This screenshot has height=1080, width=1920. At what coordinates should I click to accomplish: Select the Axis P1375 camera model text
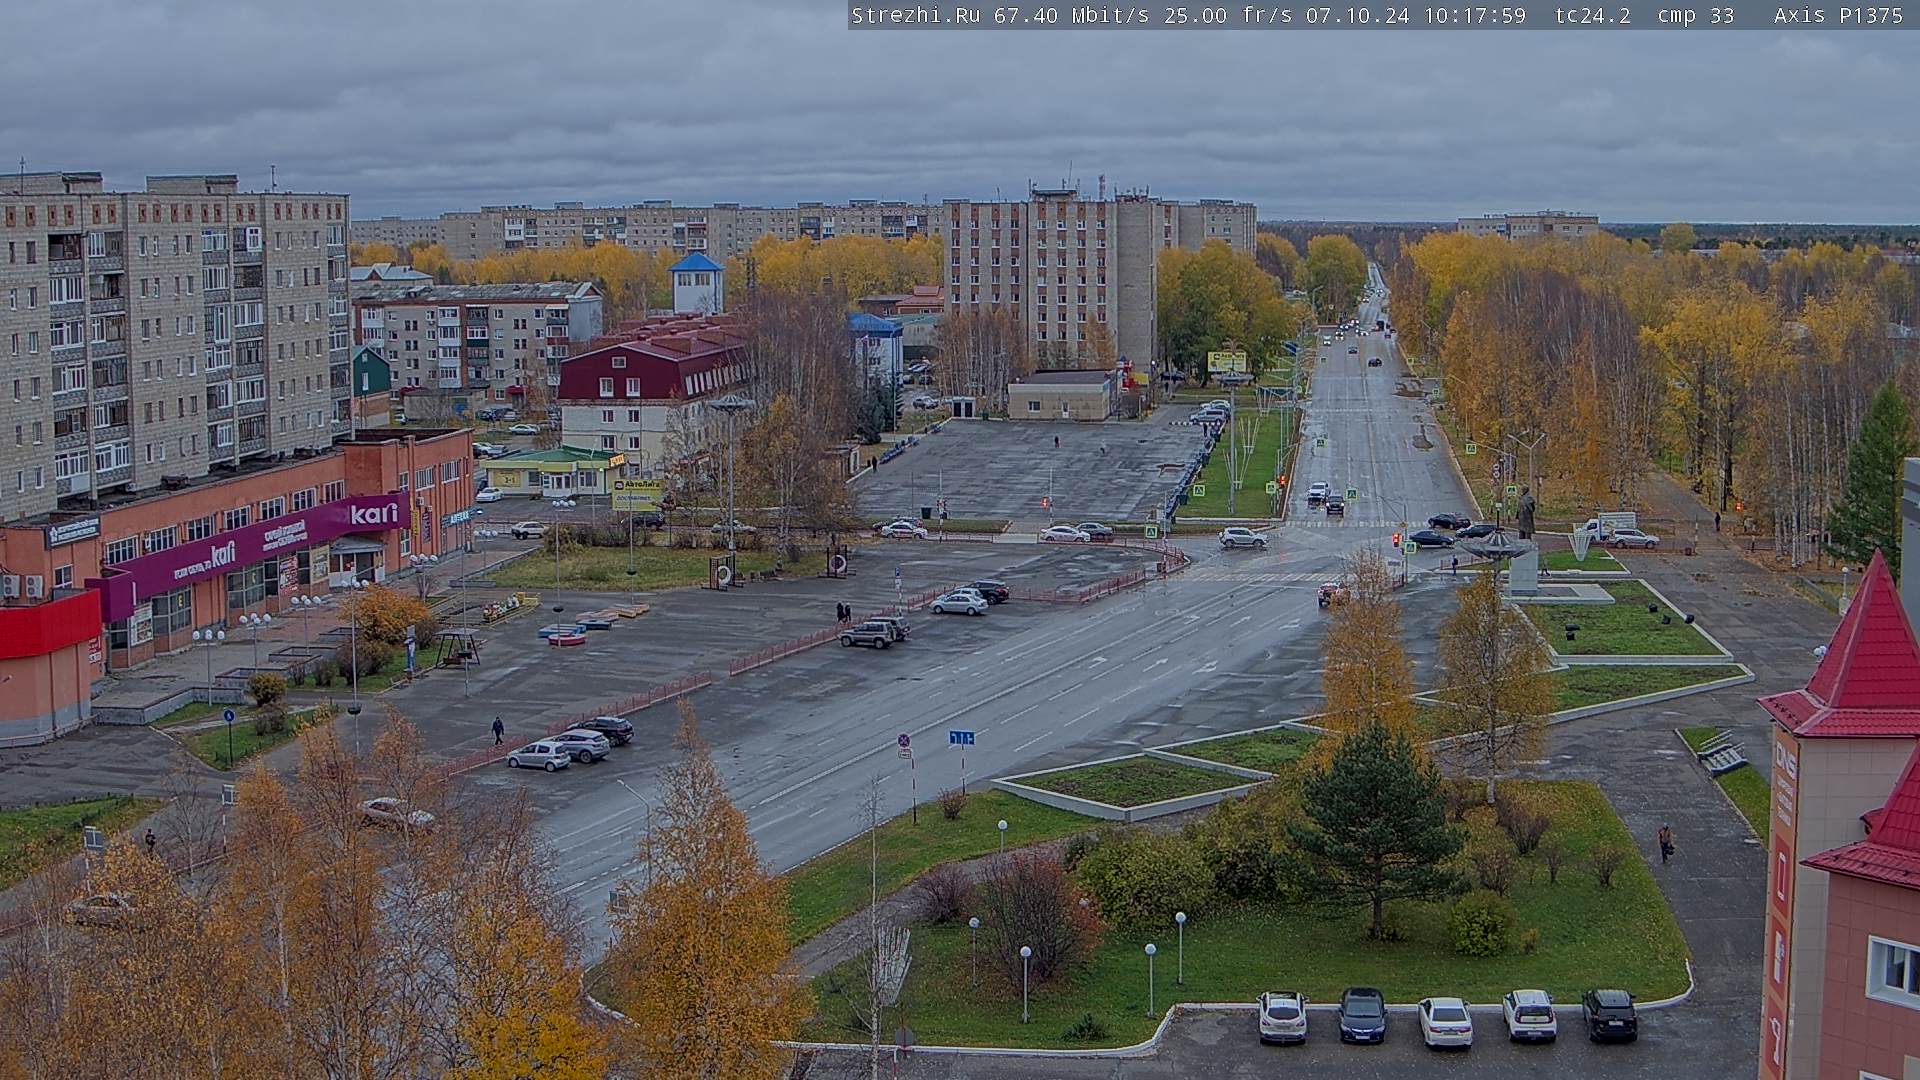click(1838, 15)
